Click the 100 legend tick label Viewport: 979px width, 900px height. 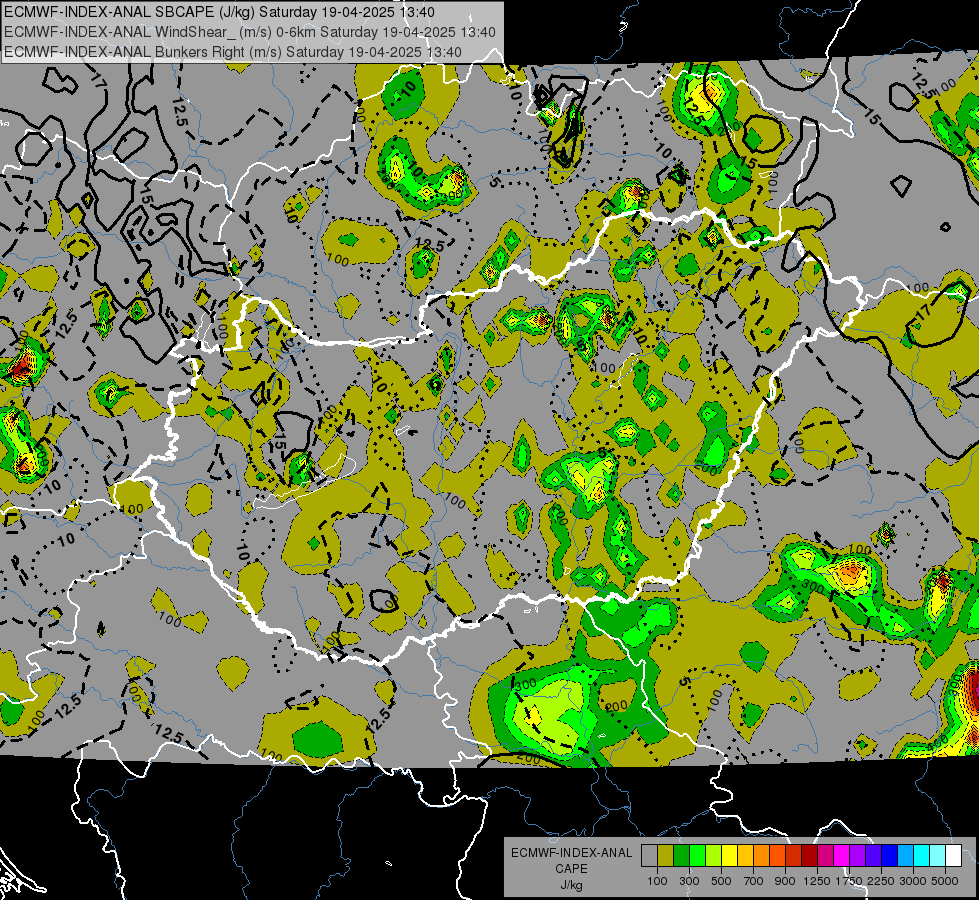657,881
